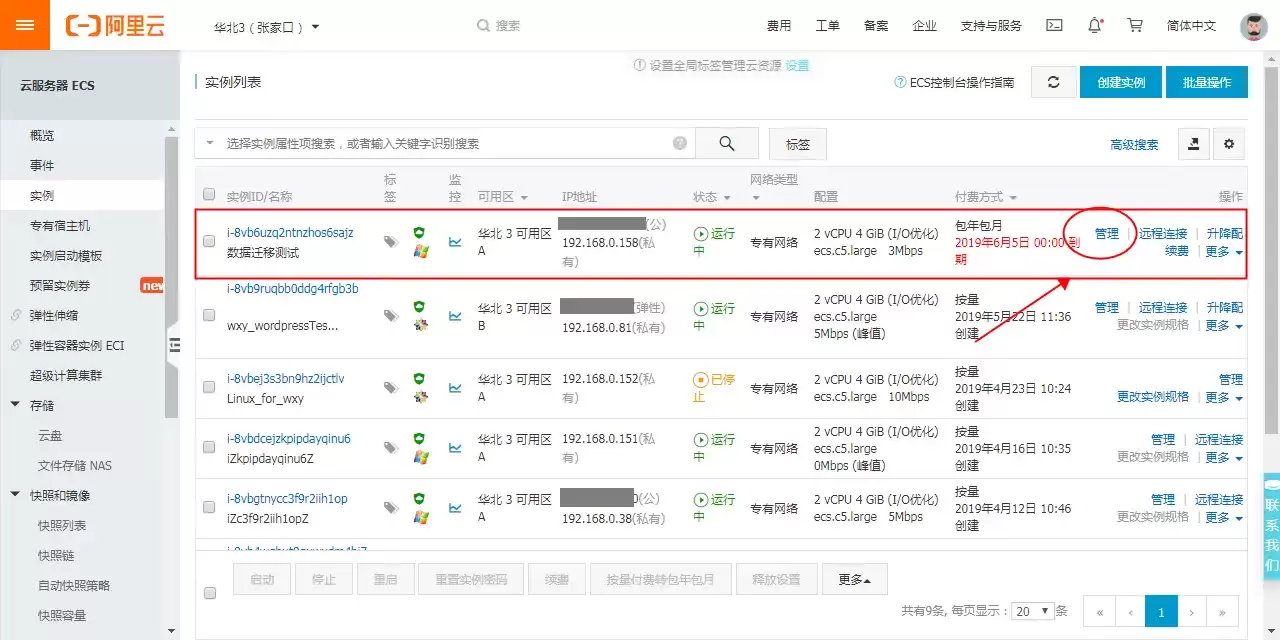Click 续费 link for 数据迁移测试 row

[1177, 251]
